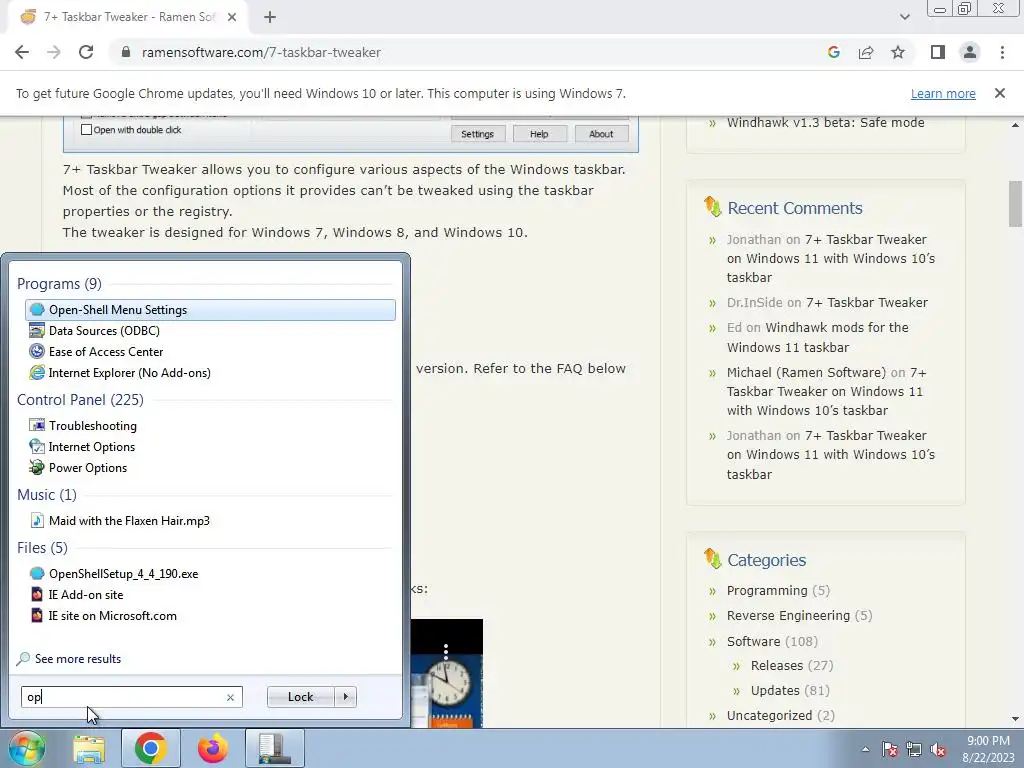
Task: Expand the Programs (9) results header
Action: tap(59, 284)
